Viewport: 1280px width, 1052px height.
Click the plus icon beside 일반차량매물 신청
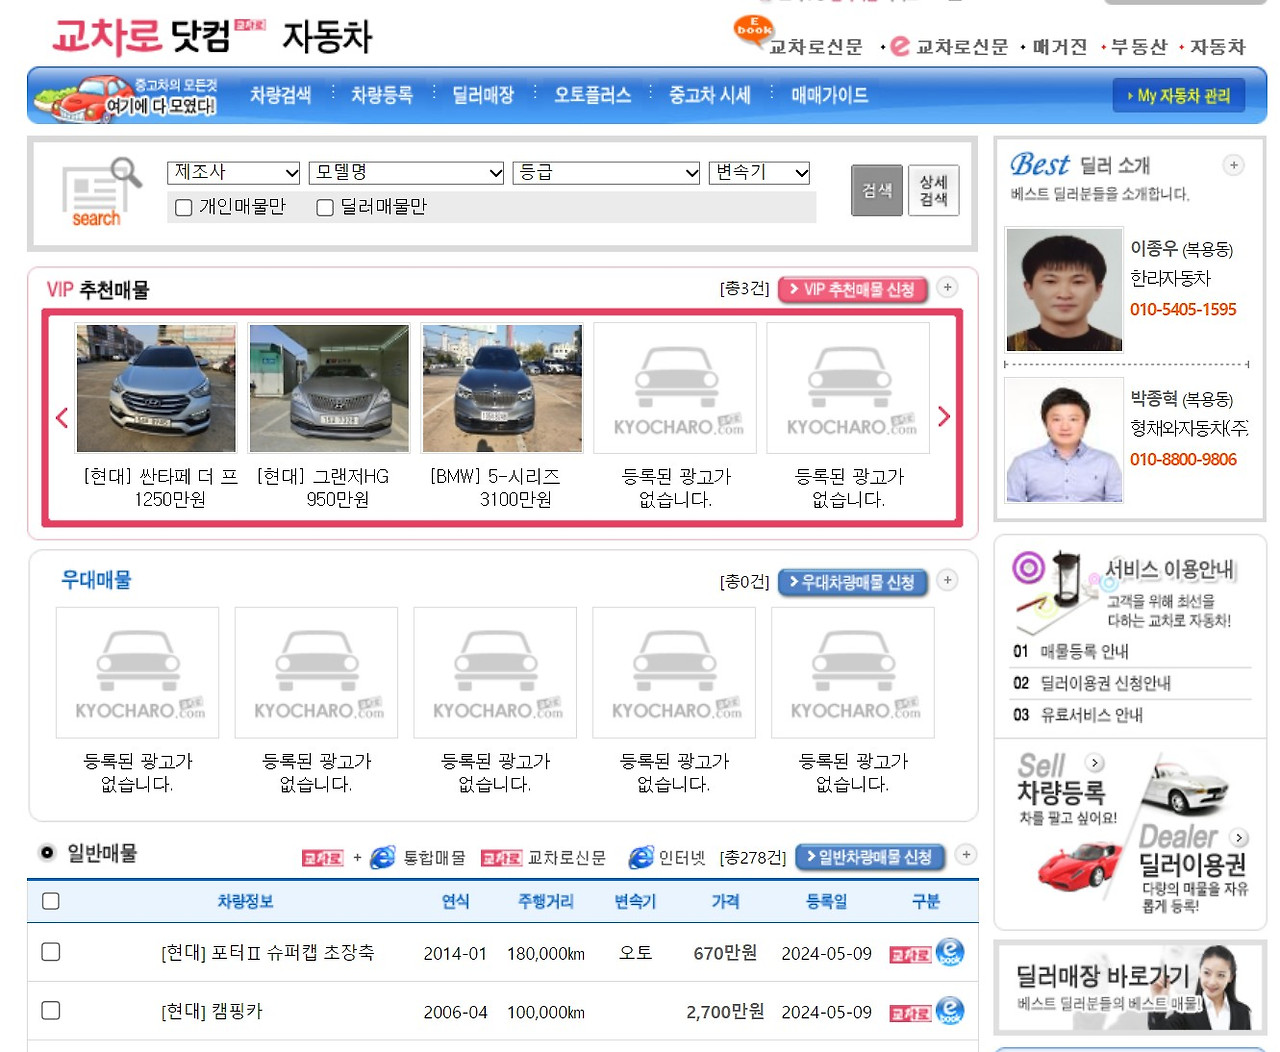pos(966,855)
